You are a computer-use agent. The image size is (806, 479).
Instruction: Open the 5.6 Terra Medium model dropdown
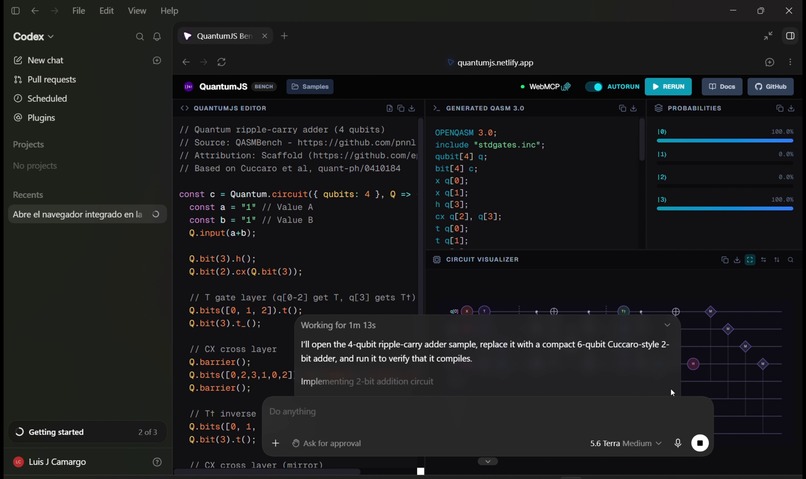pos(626,443)
